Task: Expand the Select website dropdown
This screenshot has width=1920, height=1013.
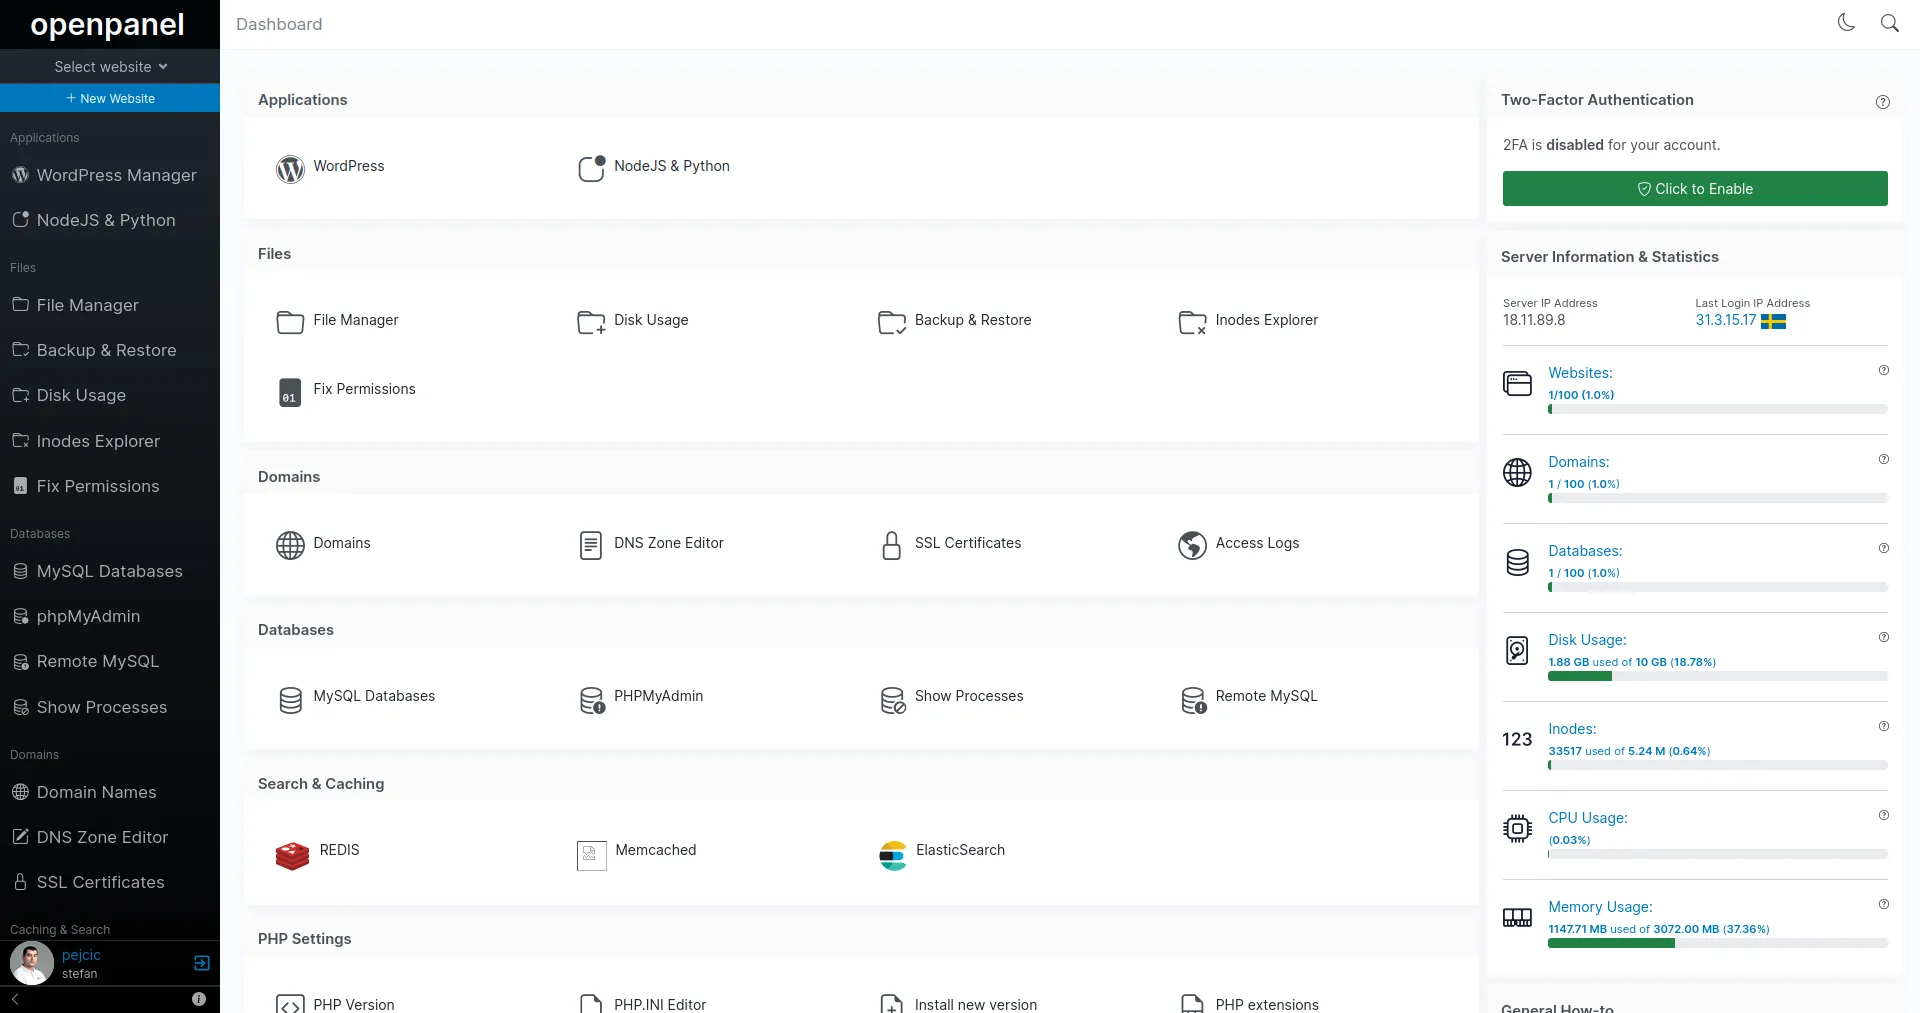Action: (110, 66)
